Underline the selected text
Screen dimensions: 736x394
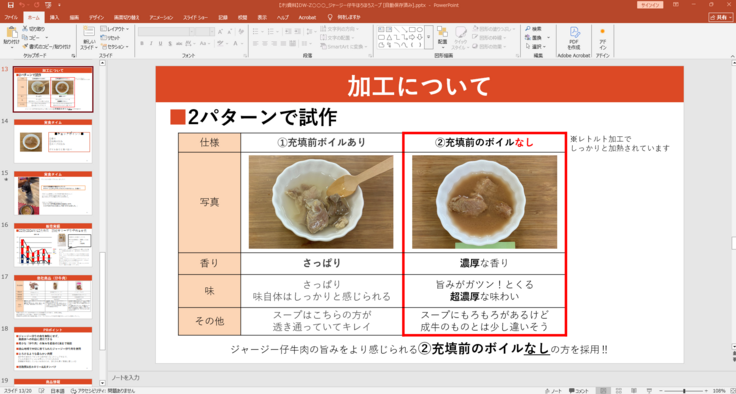point(161,43)
